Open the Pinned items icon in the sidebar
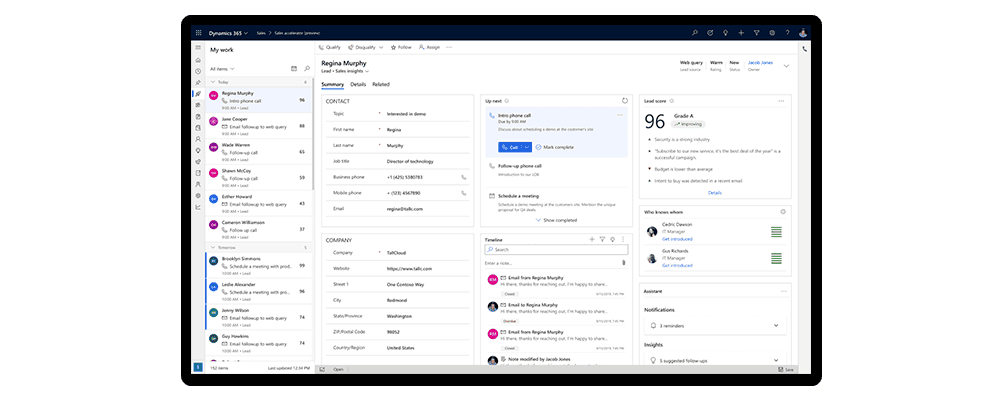 point(198,83)
